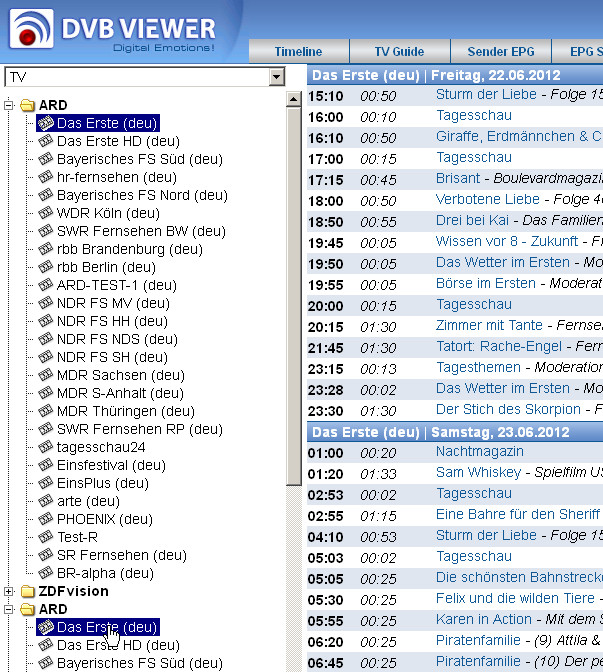Open Tagesthemen programme link

(x=478, y=367)
